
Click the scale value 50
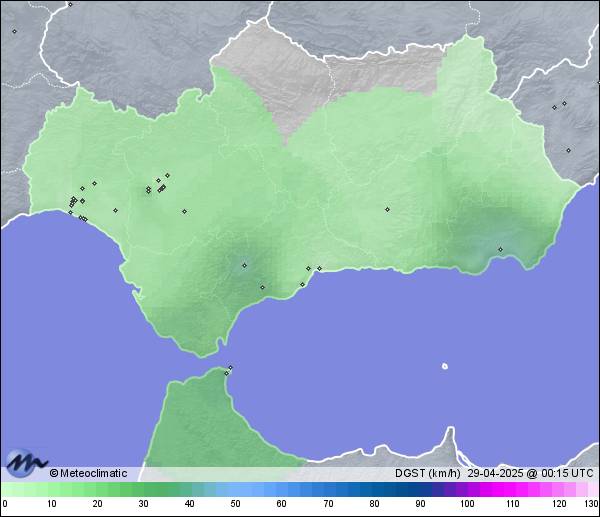235,504
